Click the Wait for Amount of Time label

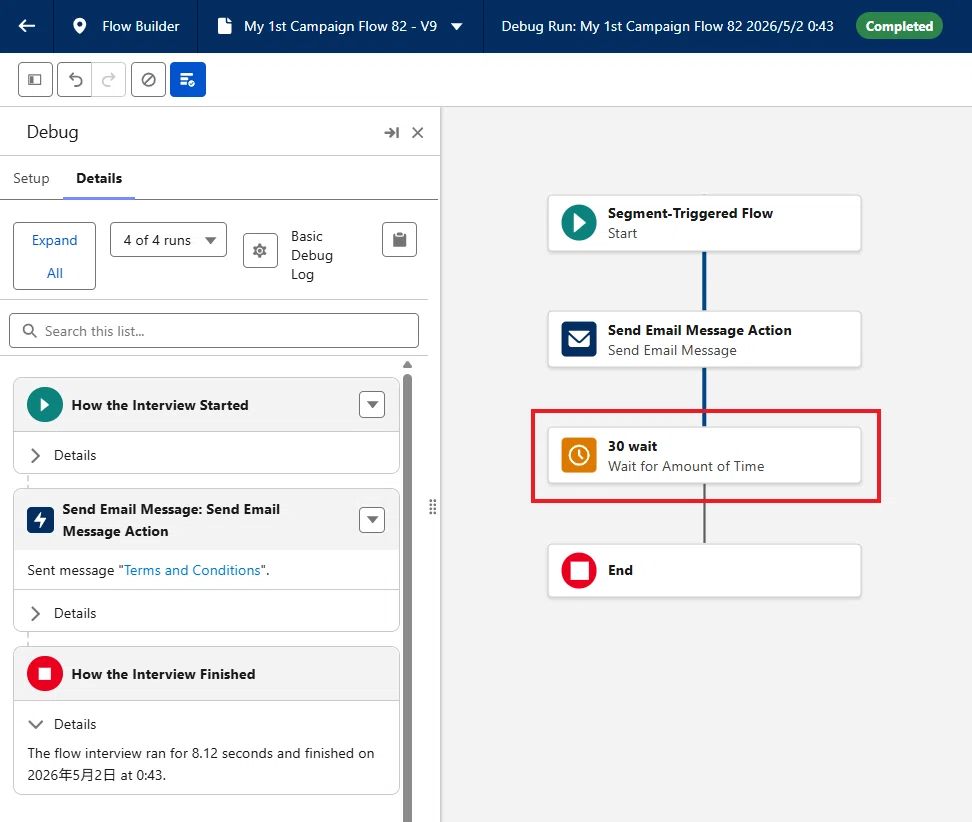point(686,466)
